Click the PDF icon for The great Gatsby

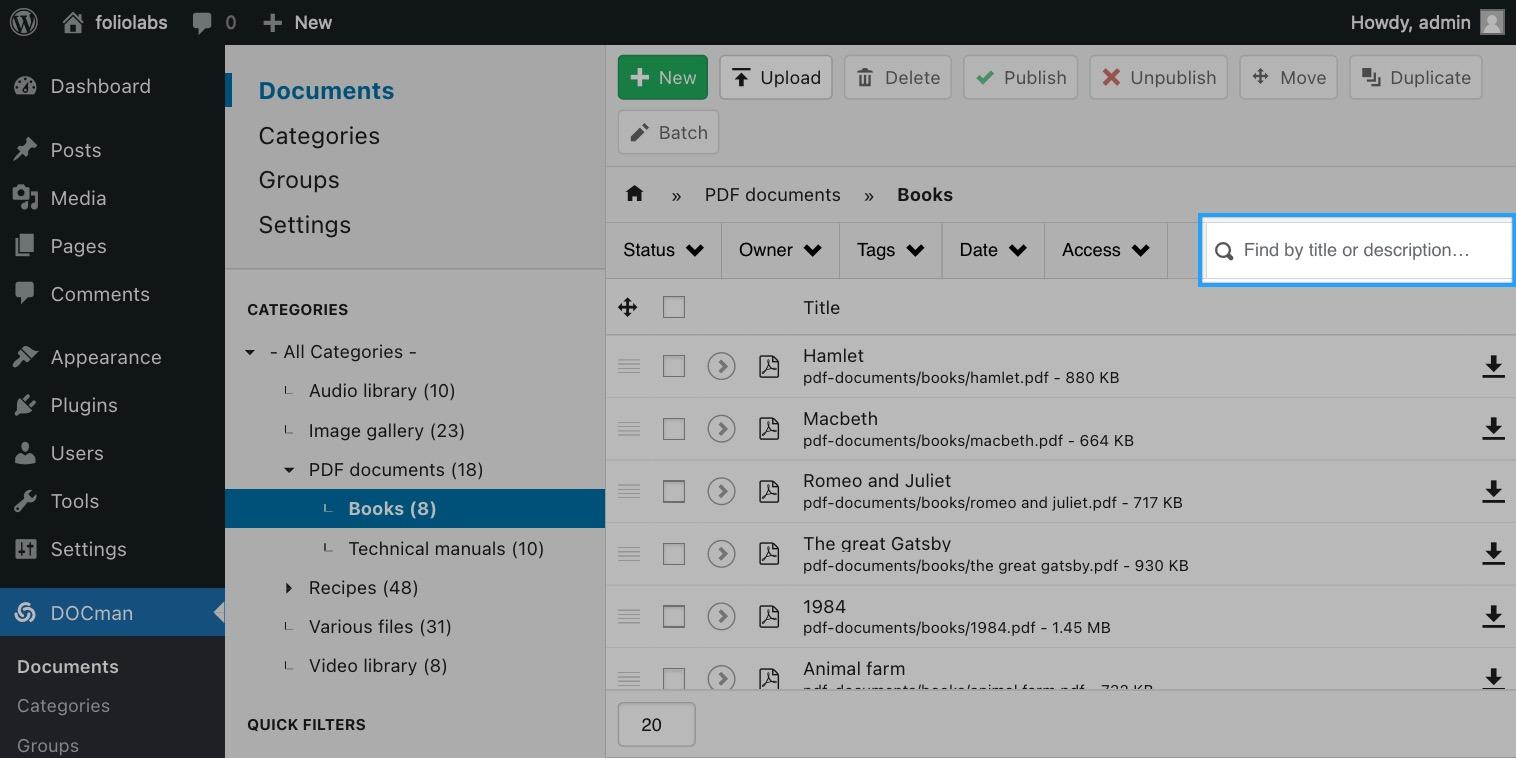coord(769,553)
